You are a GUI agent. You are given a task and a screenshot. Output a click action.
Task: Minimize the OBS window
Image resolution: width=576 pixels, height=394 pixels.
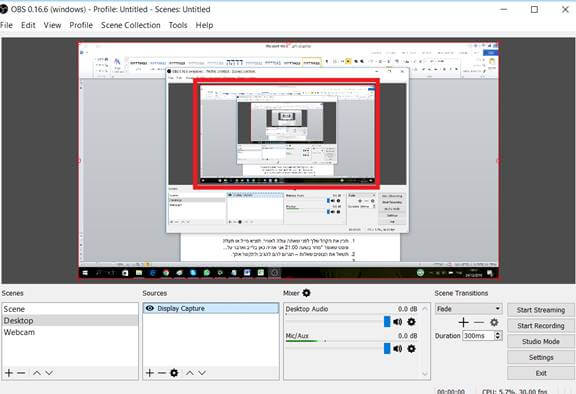pos(504,9)
